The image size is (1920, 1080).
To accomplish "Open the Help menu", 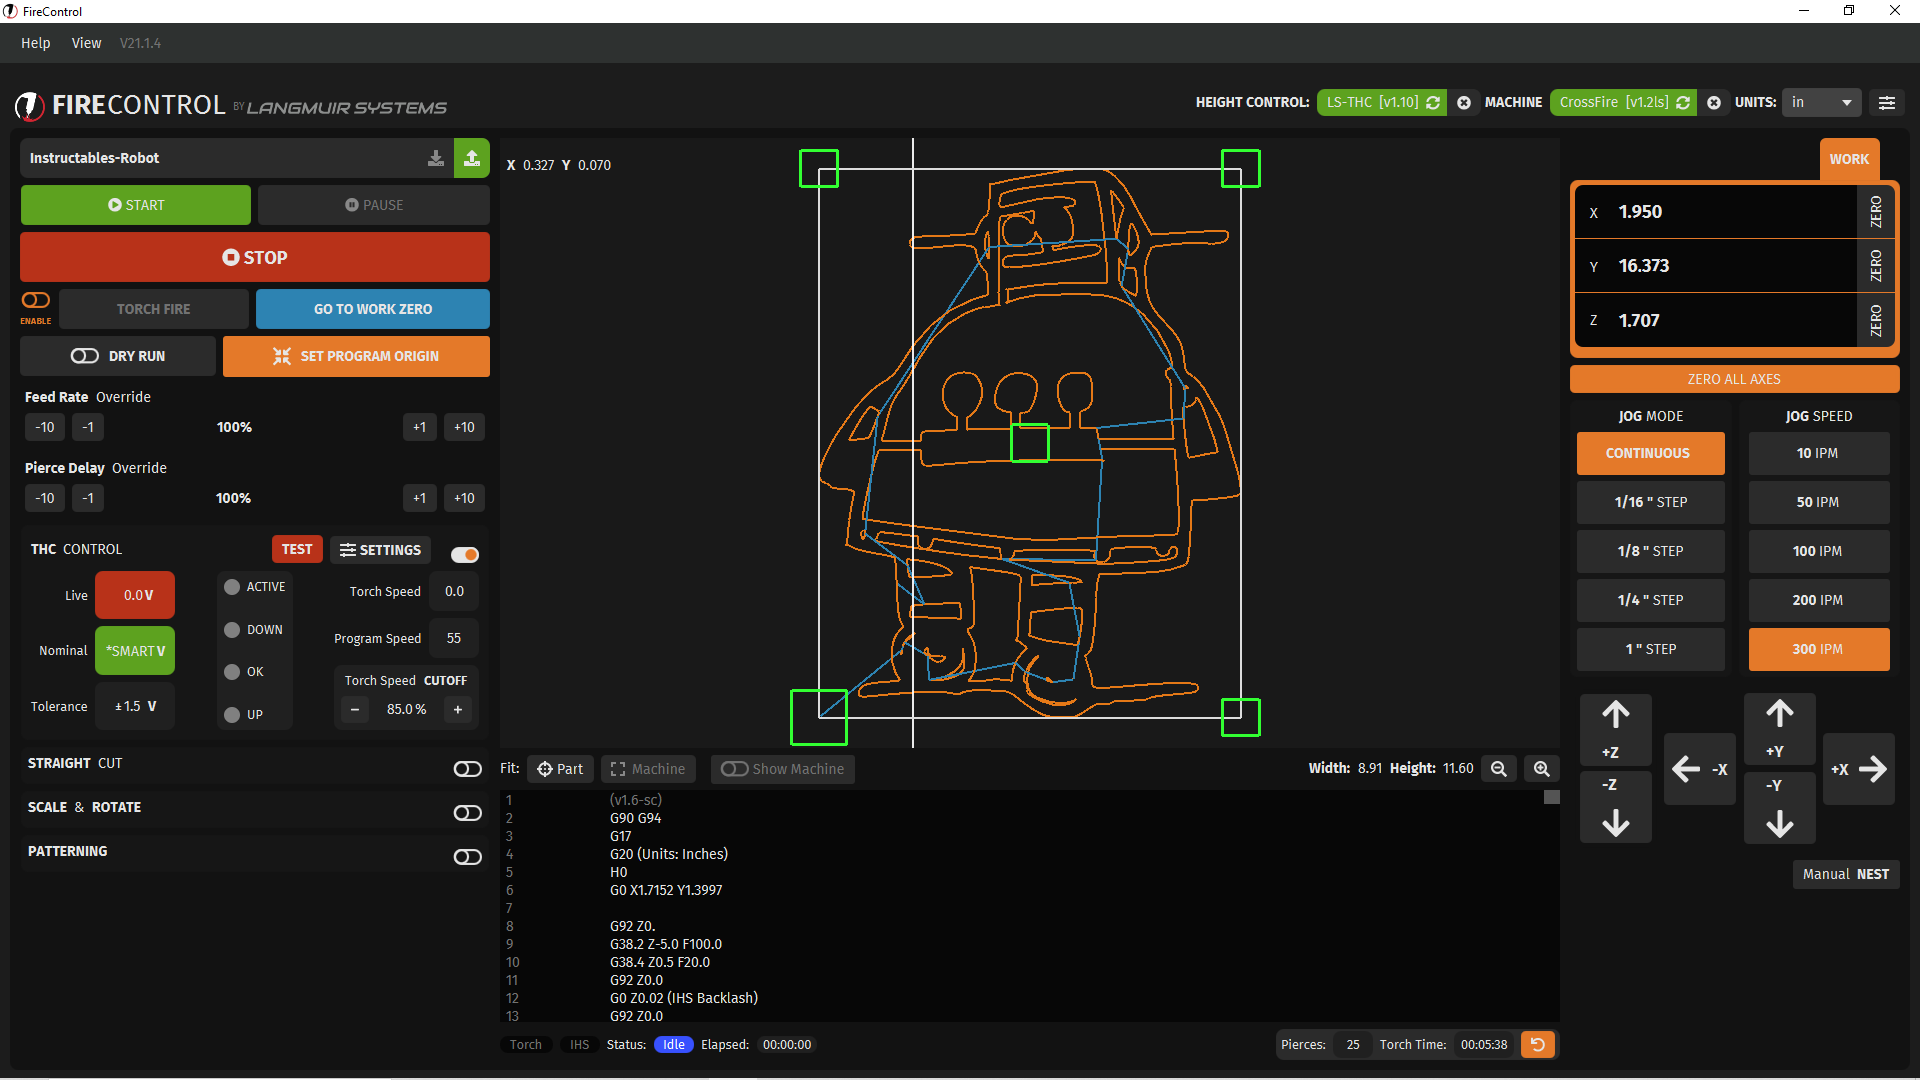I will point(35,43).
